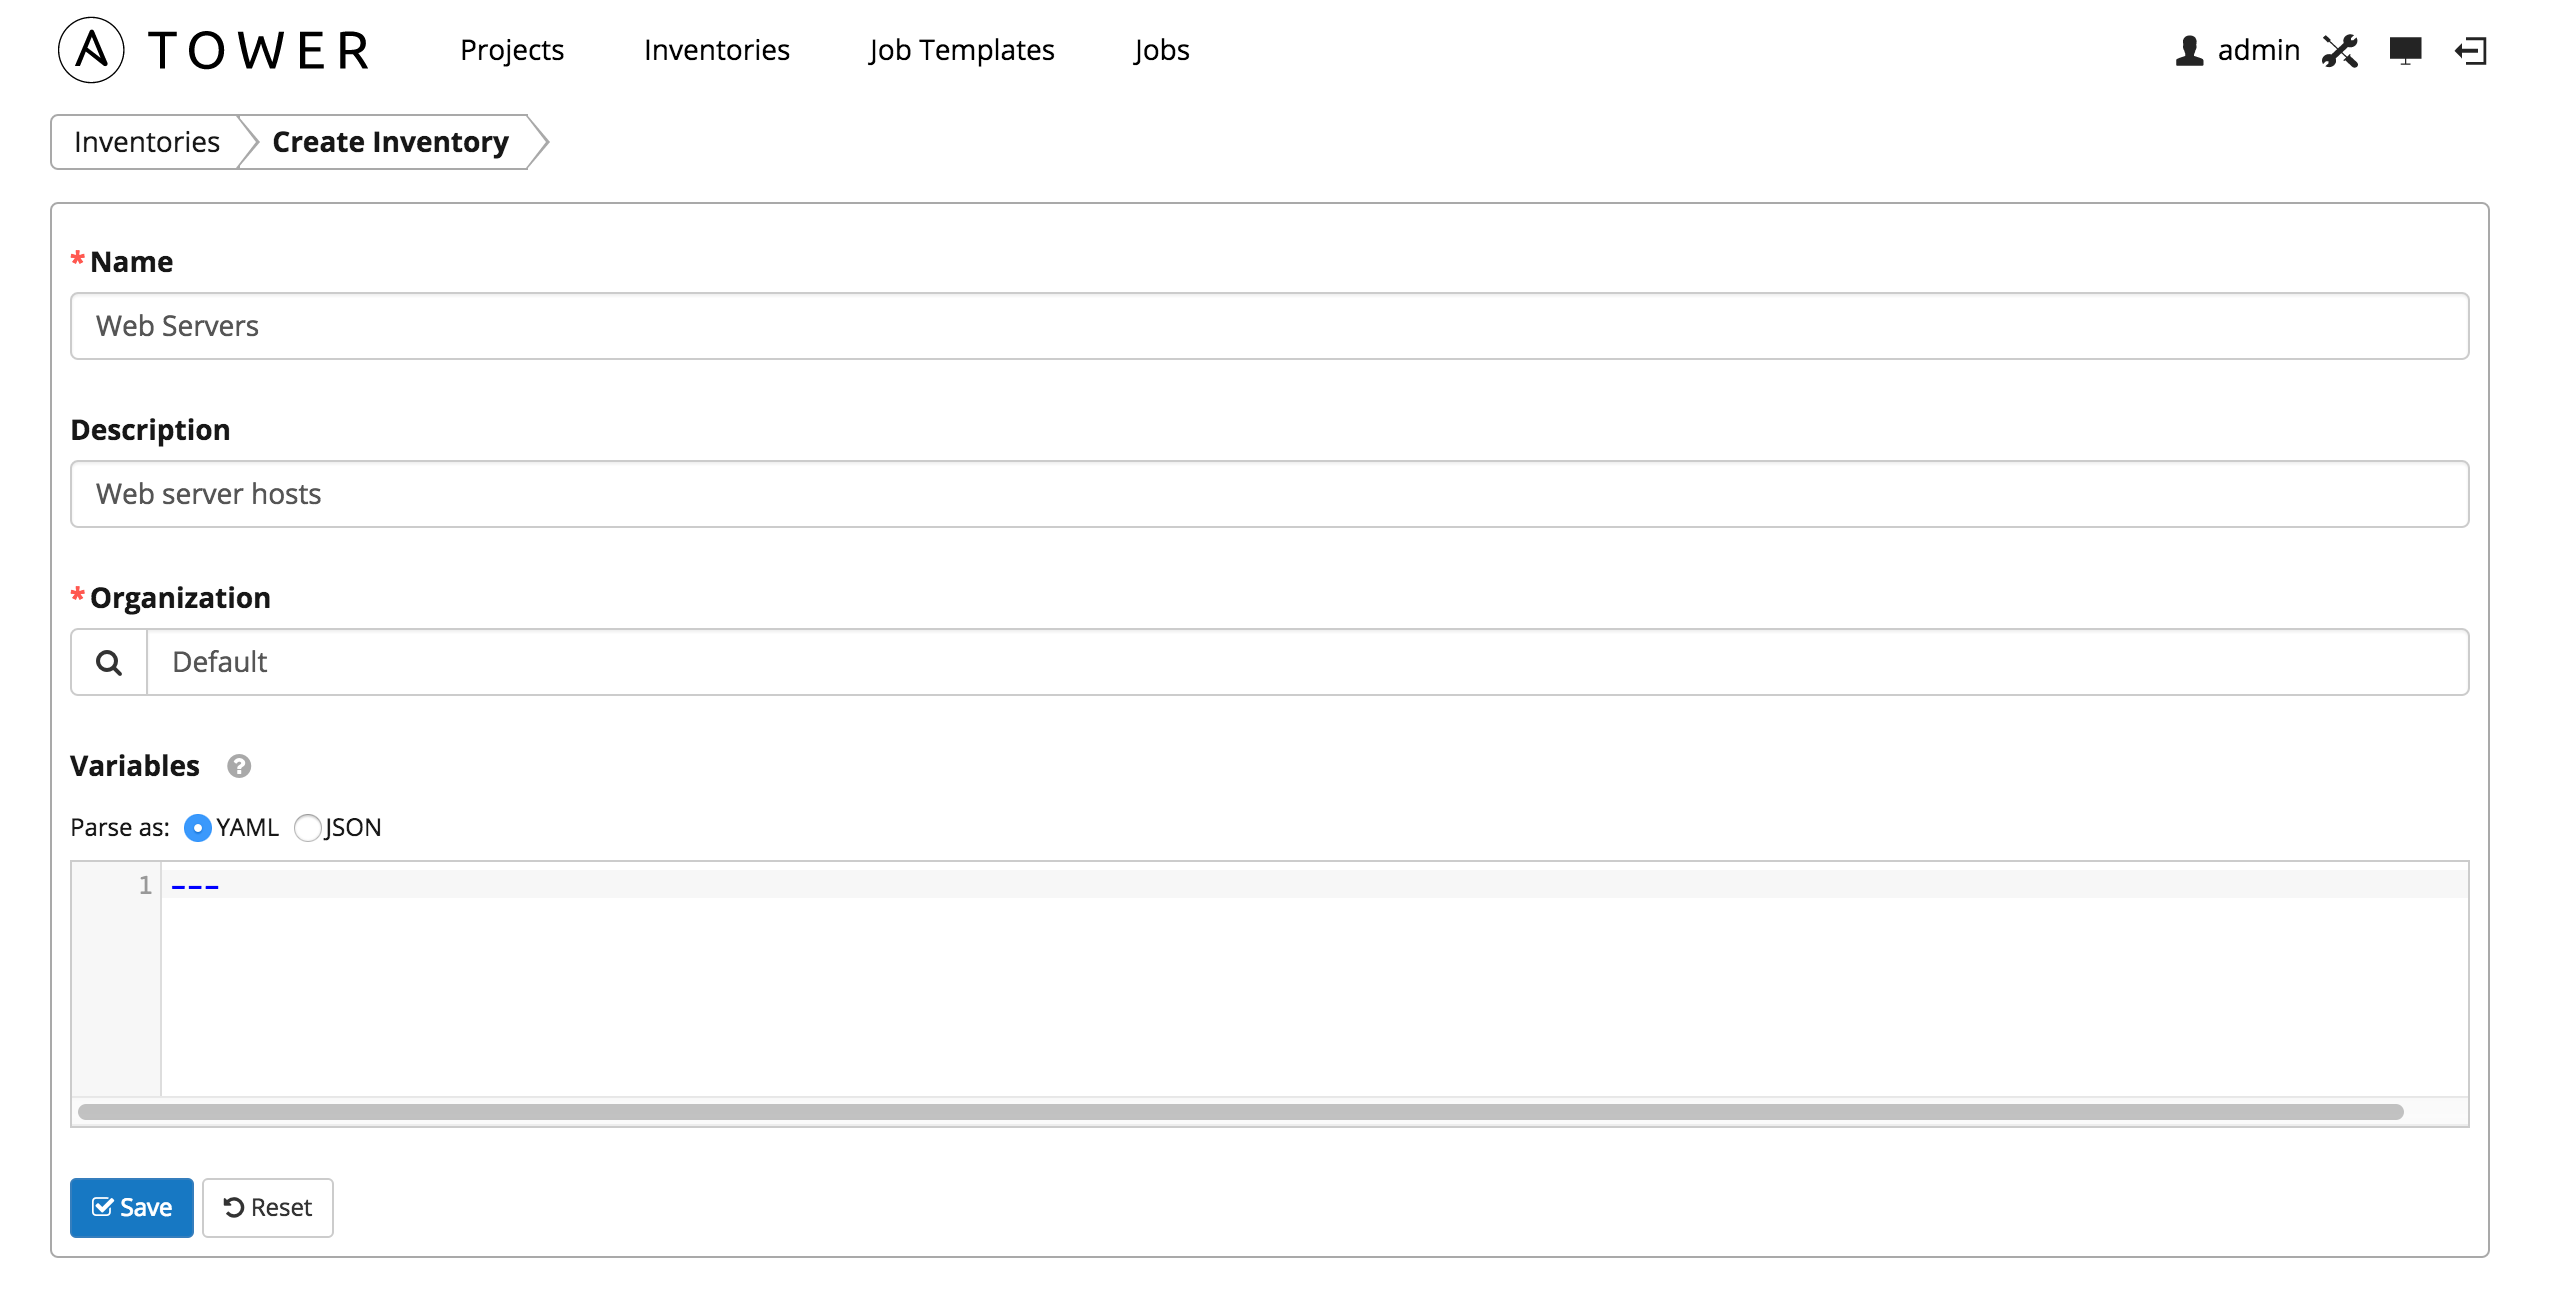This screenshot has height=1298, width=2550.
Task: Expand the Inventories navigation item
Action: coord(717,48)
